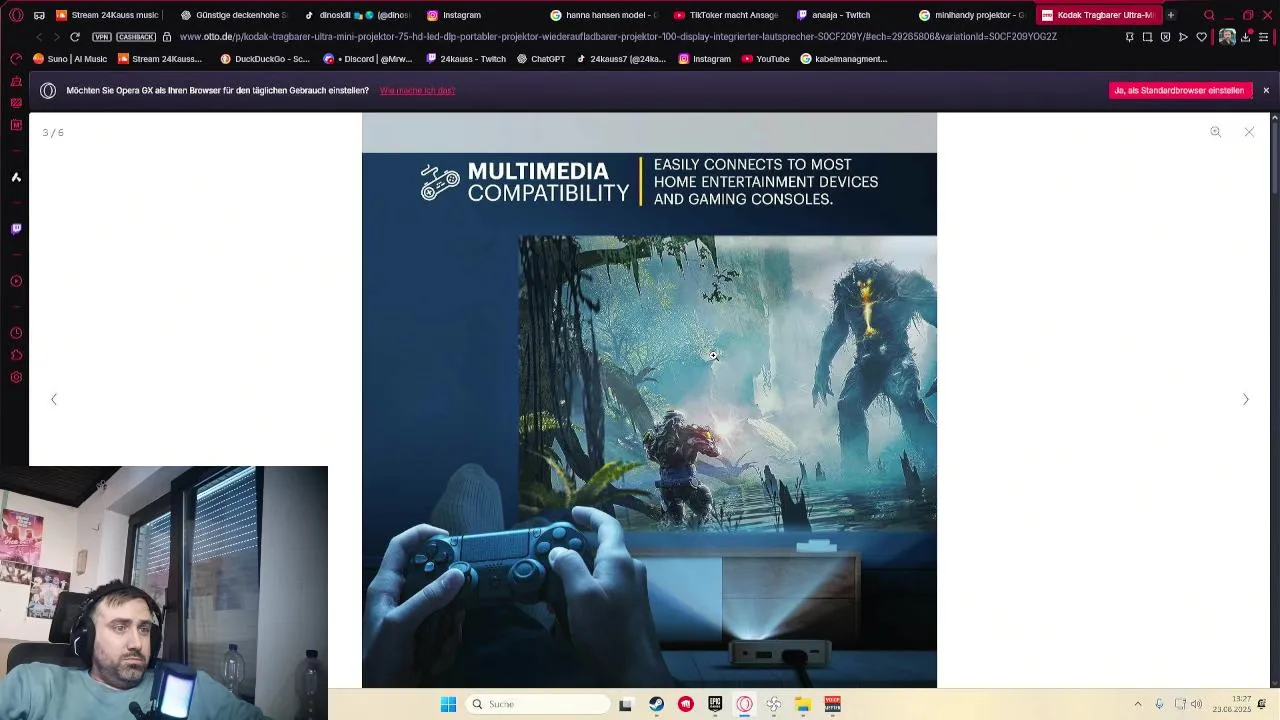Viewport: 1280px width, 720px height.
Task: Add page to bookmarks with heart icon
Action: pos(1201,37)
